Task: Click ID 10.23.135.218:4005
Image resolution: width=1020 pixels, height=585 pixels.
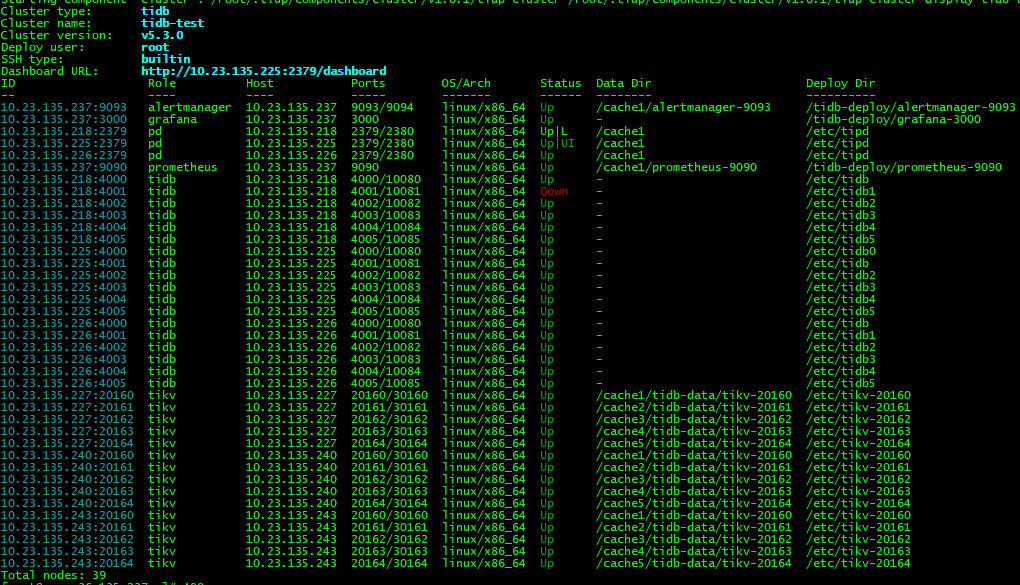Action: (x=64, y=239)
